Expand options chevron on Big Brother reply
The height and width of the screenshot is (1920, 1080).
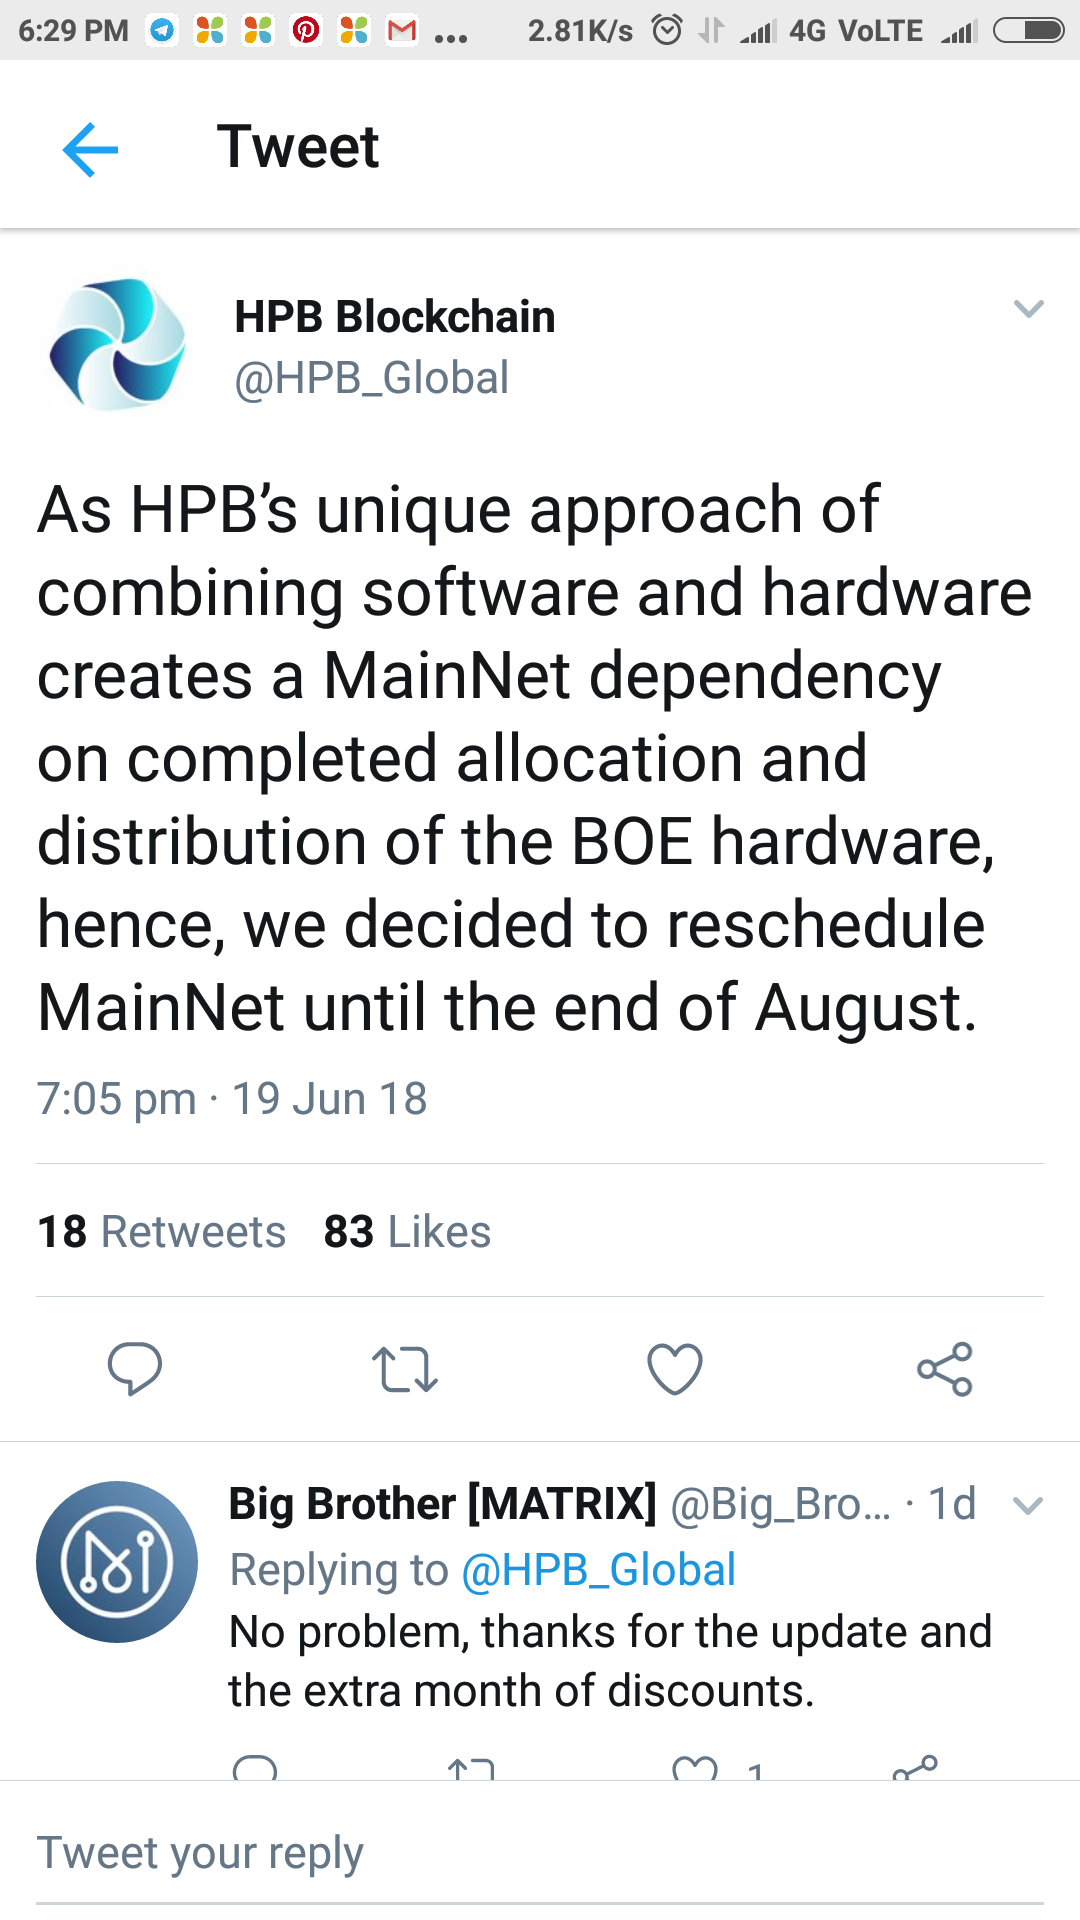tap(1028, 1505)
